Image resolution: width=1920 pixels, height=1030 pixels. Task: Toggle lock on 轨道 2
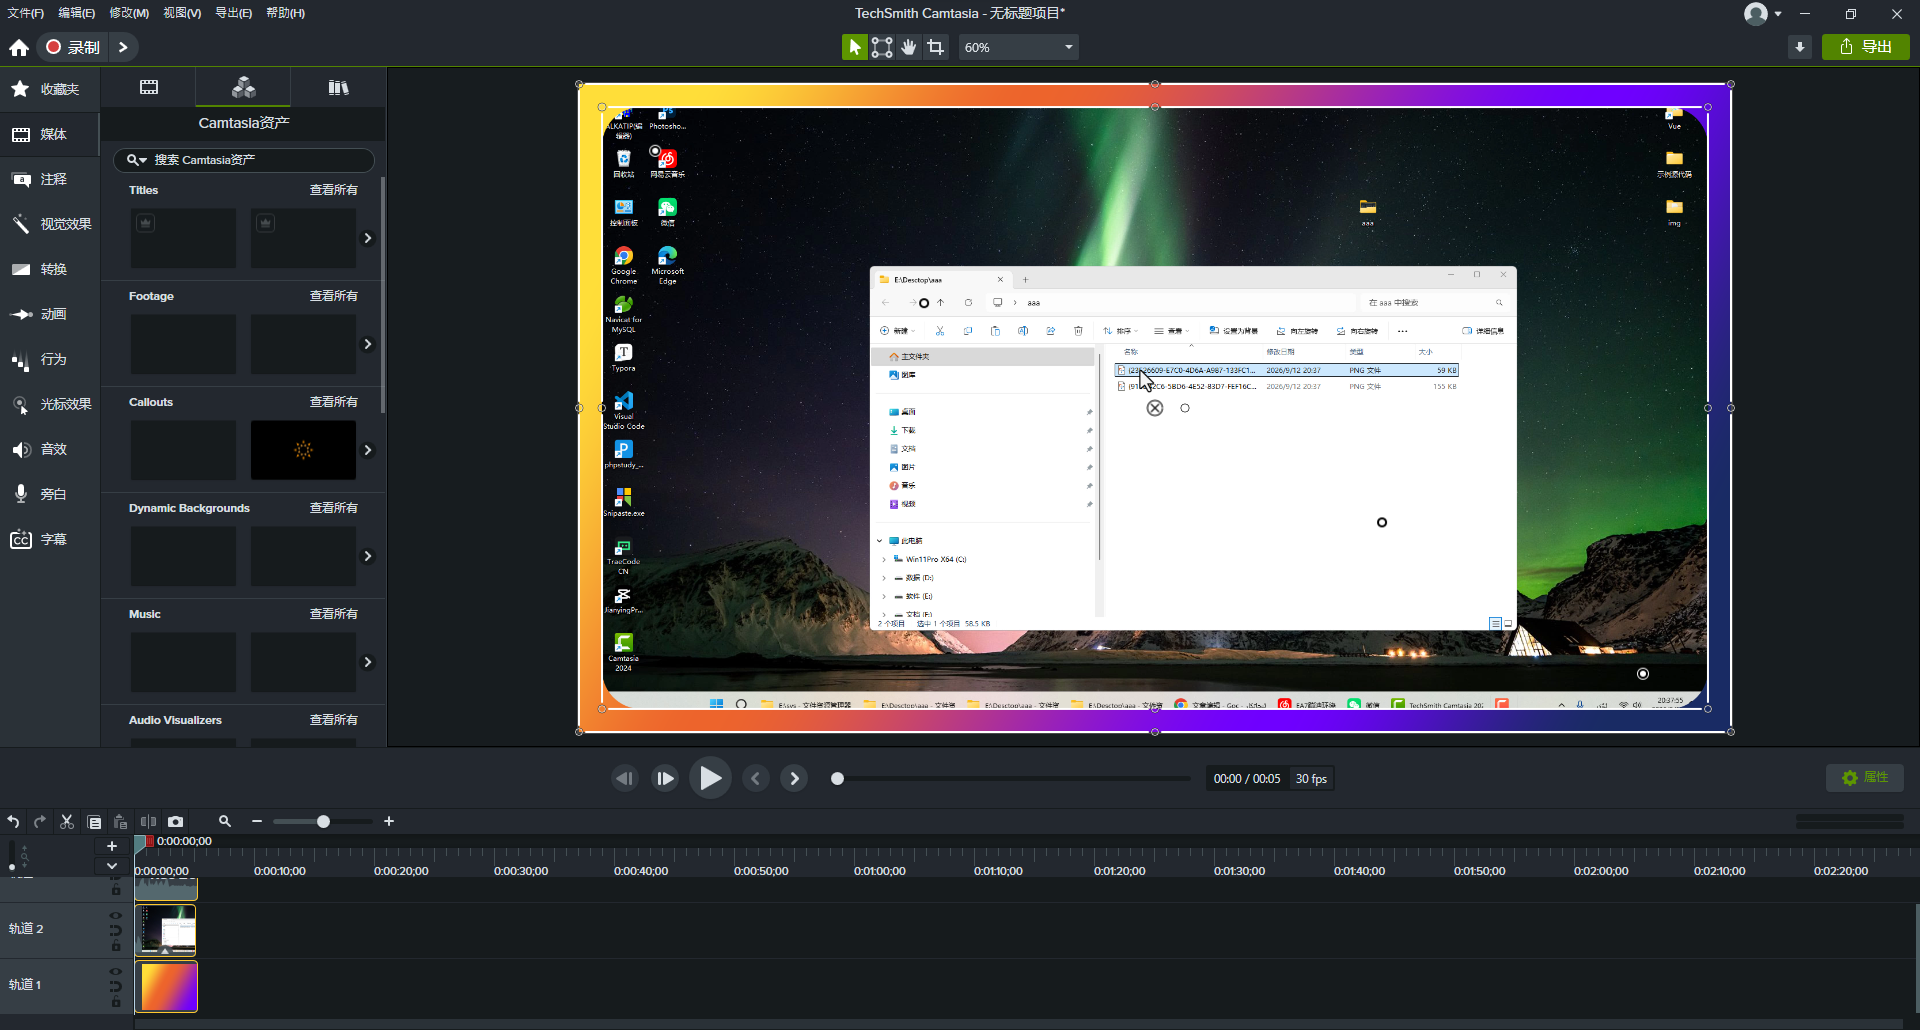coord(116,946)
